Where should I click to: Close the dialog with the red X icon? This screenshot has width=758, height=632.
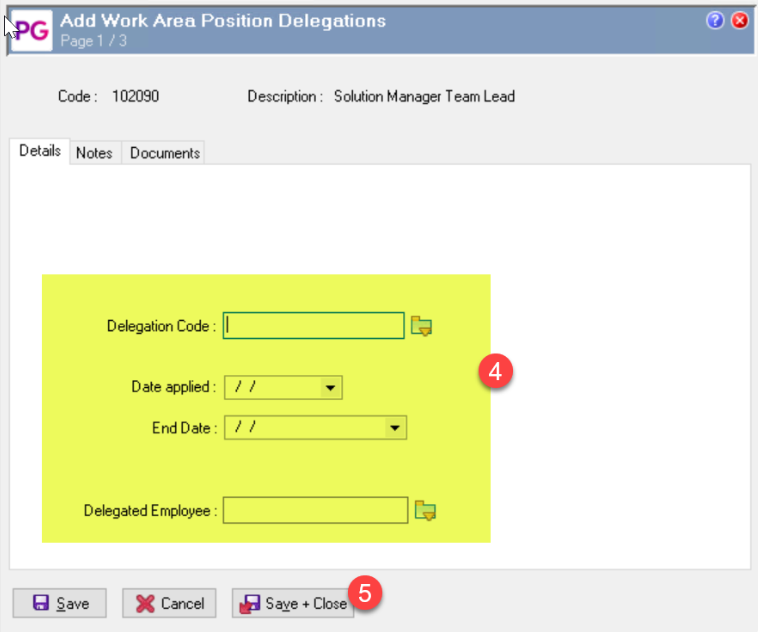(x=740, y=21)
